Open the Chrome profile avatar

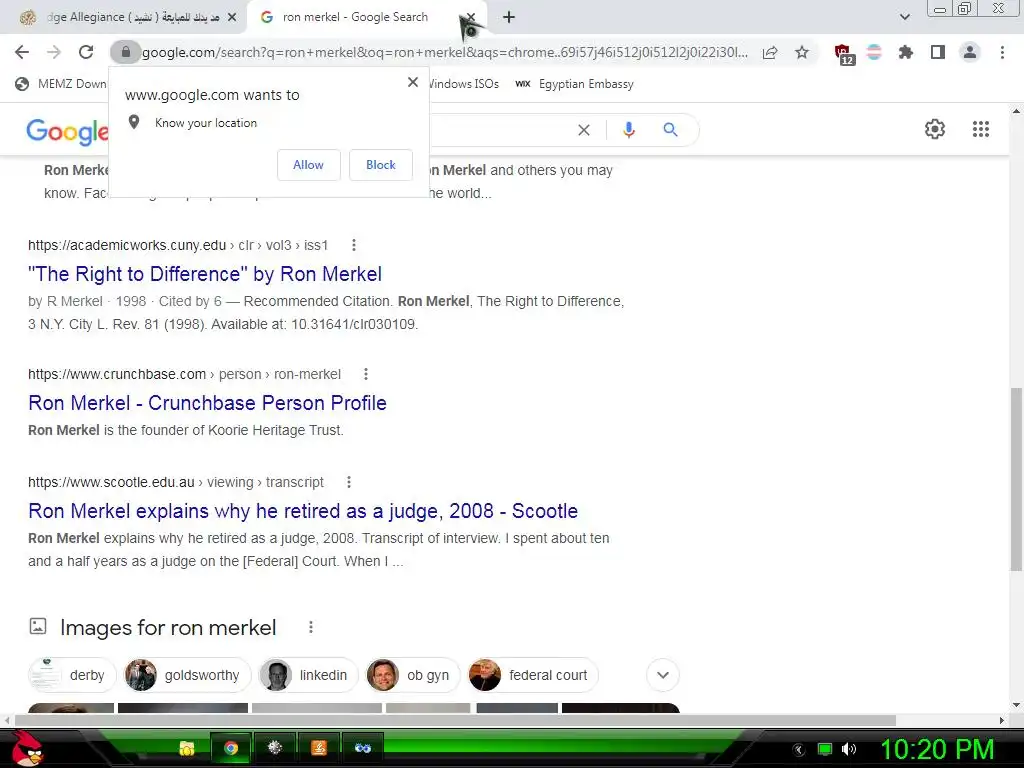pos(970,52)
